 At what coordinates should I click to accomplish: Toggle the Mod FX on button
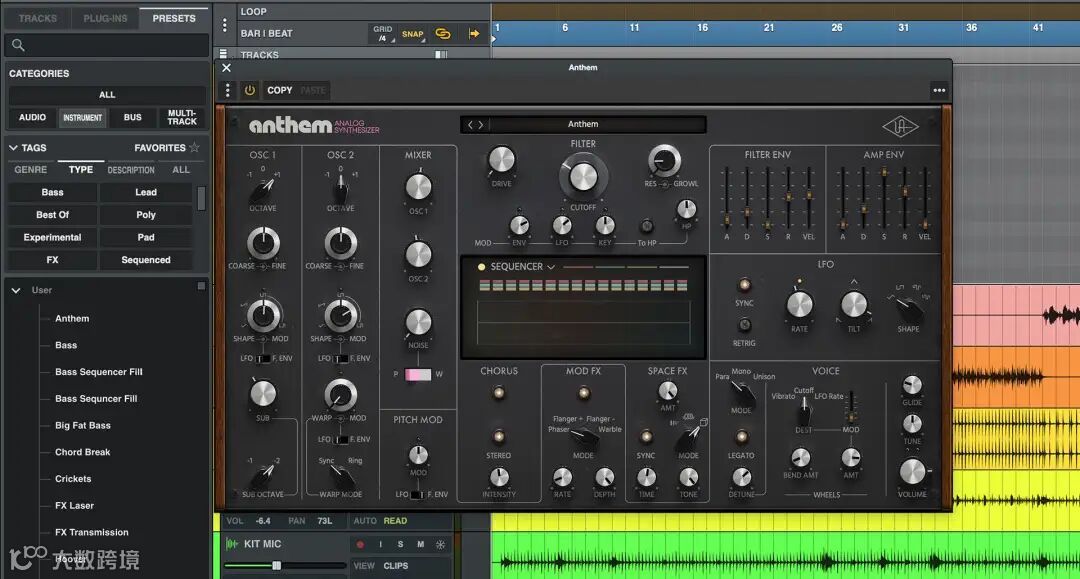click(583, 393)
